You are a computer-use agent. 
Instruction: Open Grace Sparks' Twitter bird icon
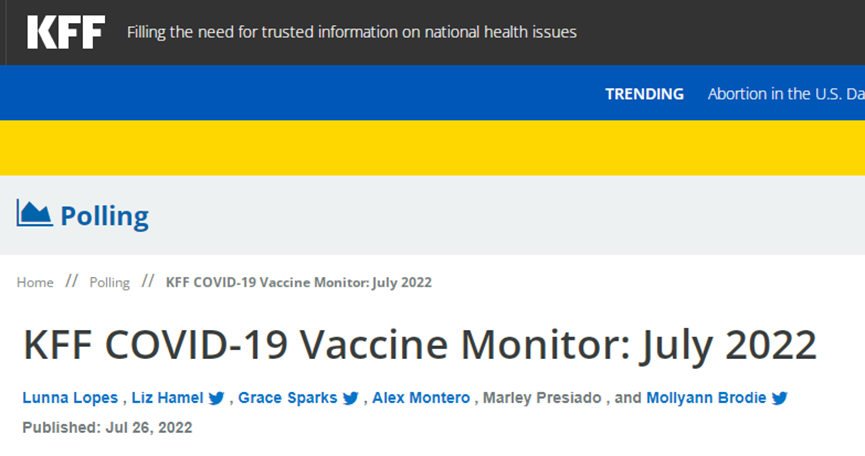point(351,398)
